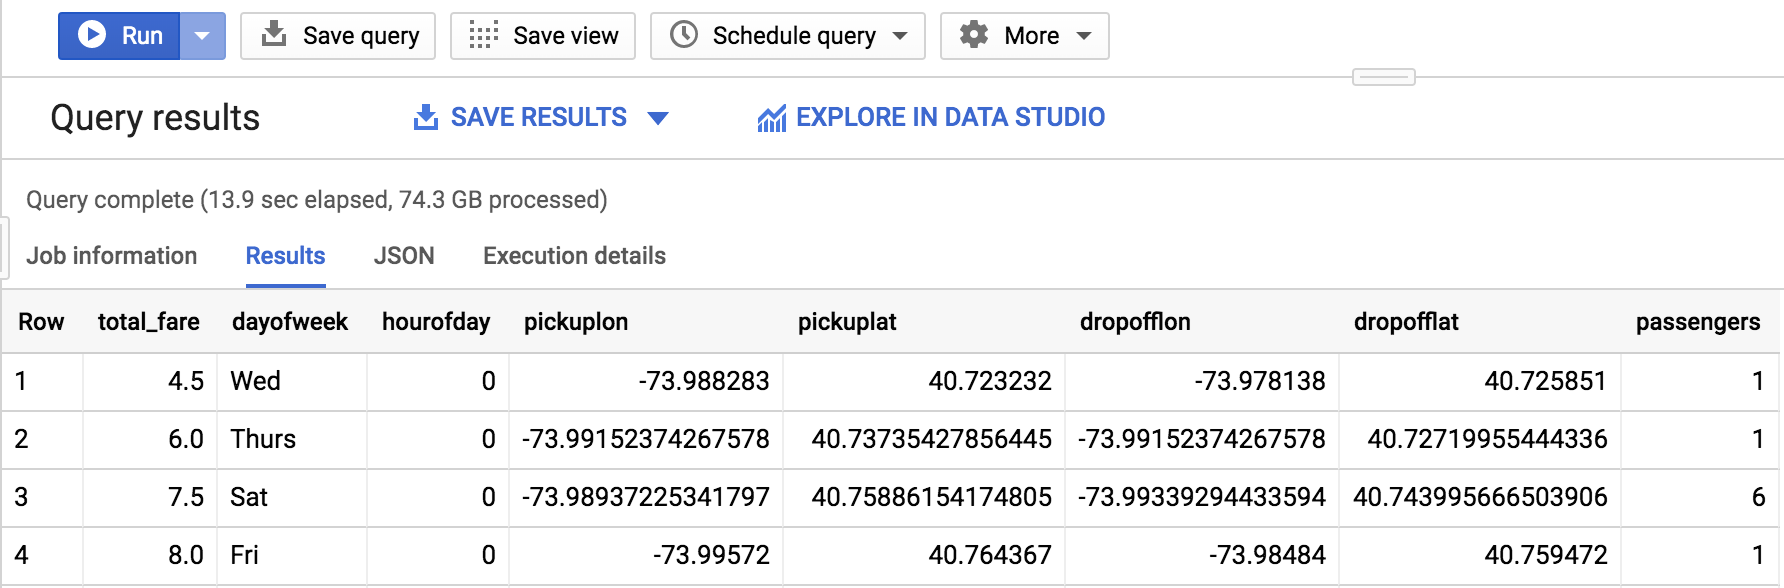Switch to the Job information tab

tap(112, 256)
